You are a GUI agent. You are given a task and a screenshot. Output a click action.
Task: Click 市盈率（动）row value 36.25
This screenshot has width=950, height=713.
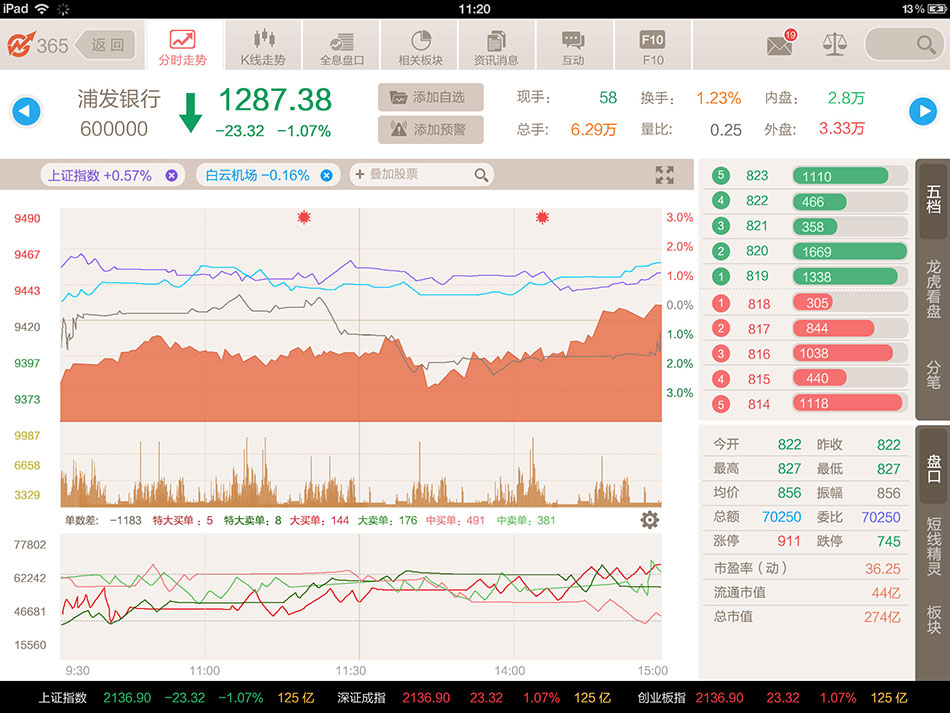coord(883,569)
